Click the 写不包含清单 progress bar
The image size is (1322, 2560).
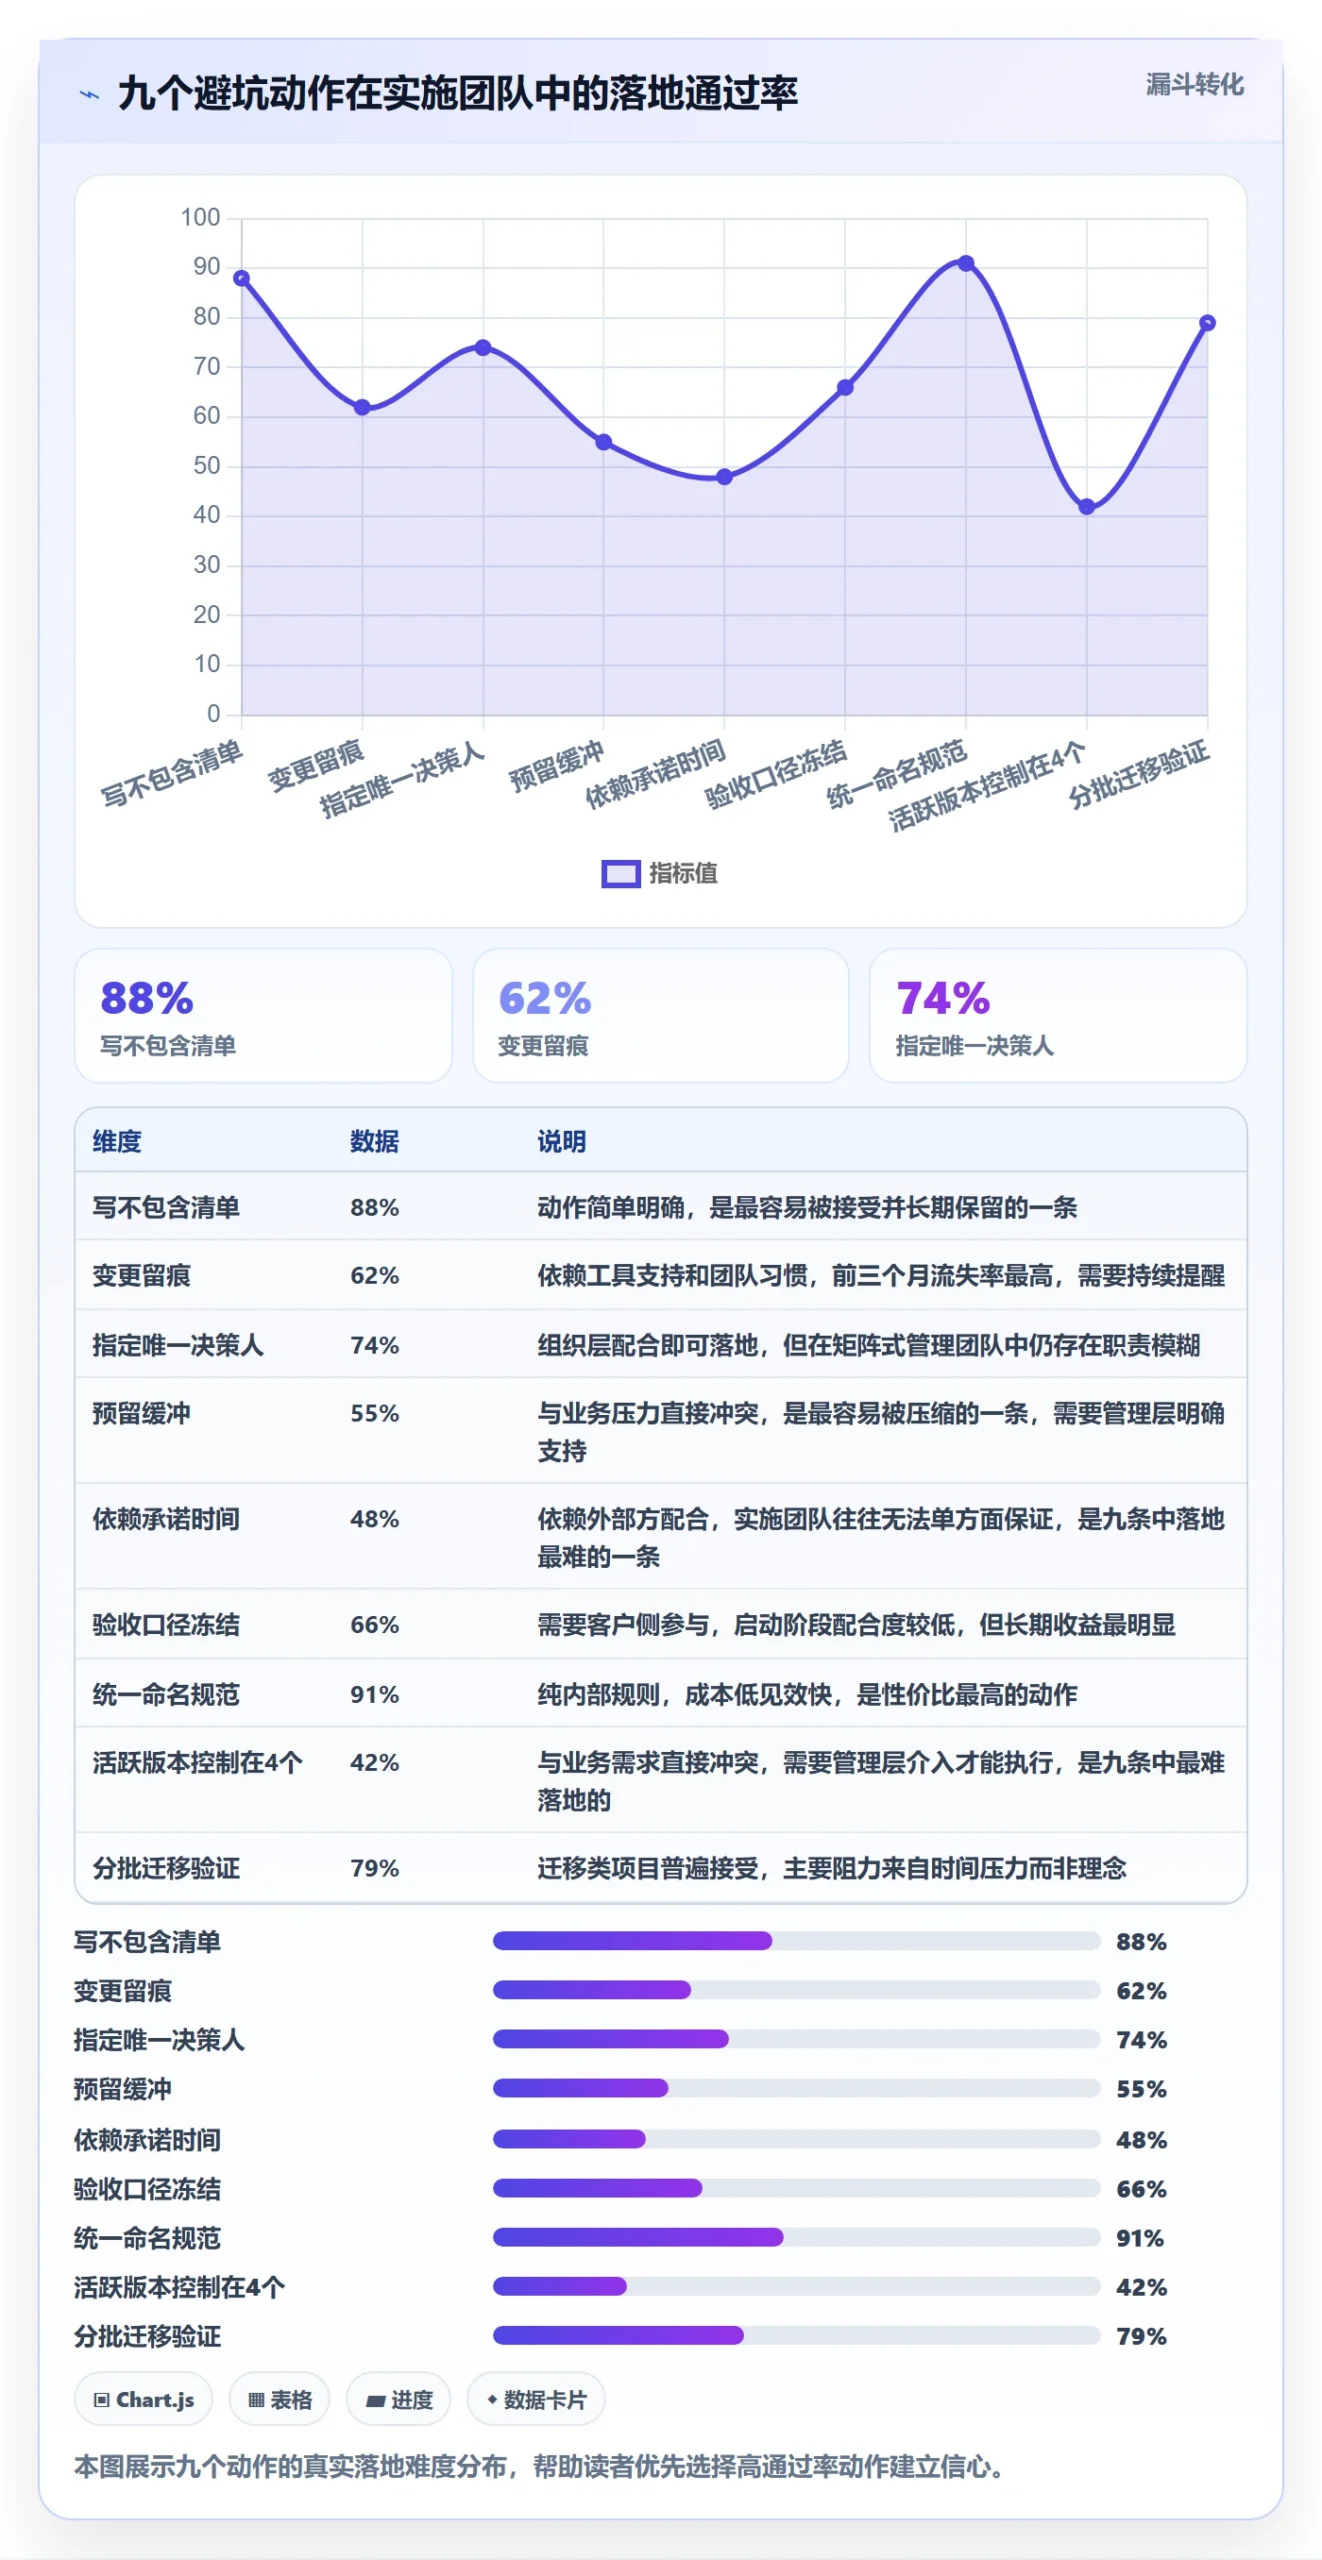coord(796,1941)
